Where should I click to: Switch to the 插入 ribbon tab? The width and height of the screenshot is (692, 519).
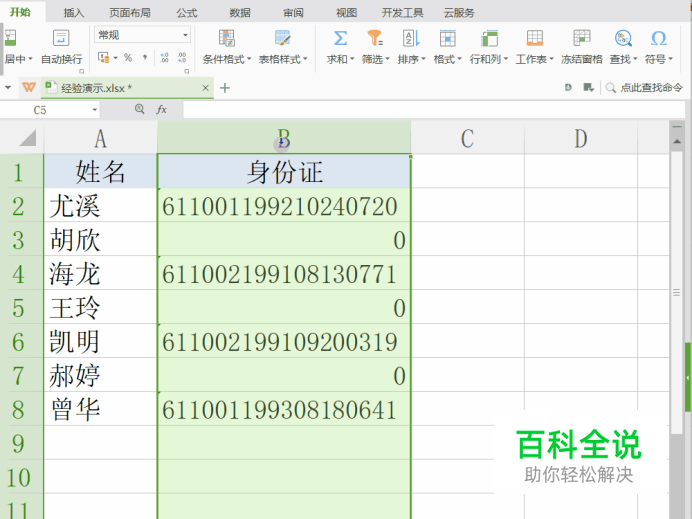pos(73,13)
